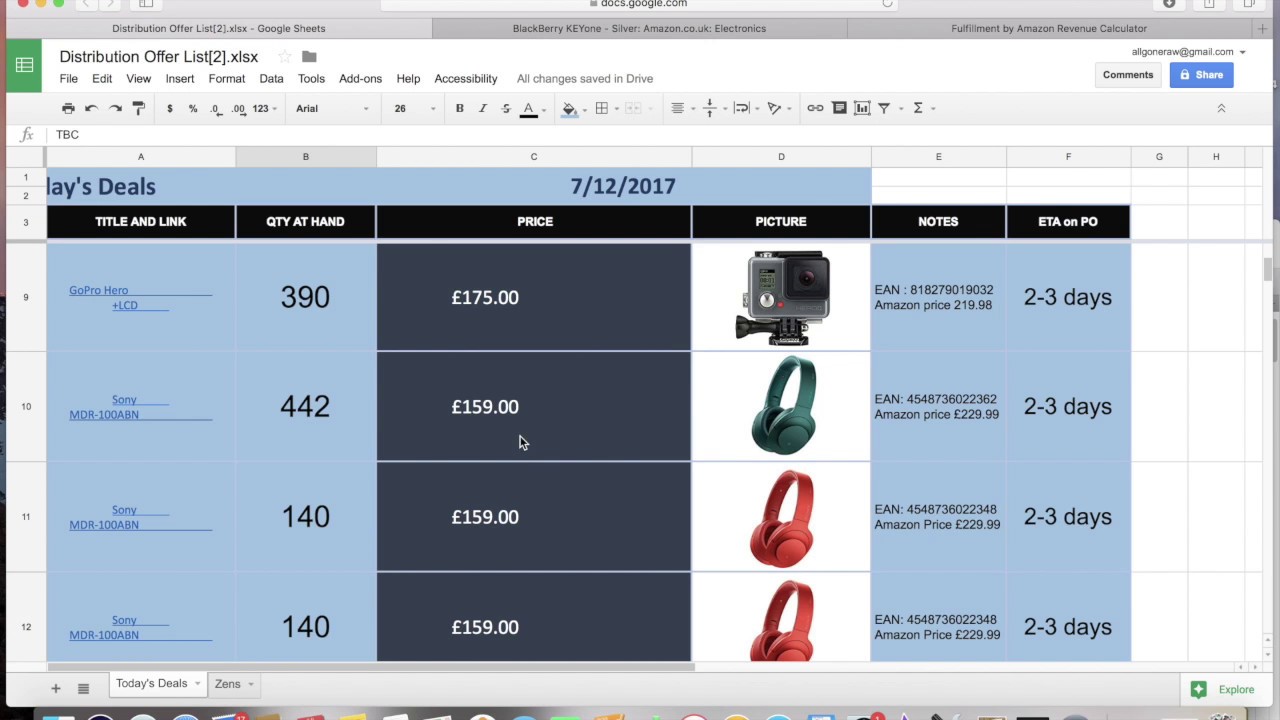Collapse the menus with the double-chevron

click(x=1221, y=108)
